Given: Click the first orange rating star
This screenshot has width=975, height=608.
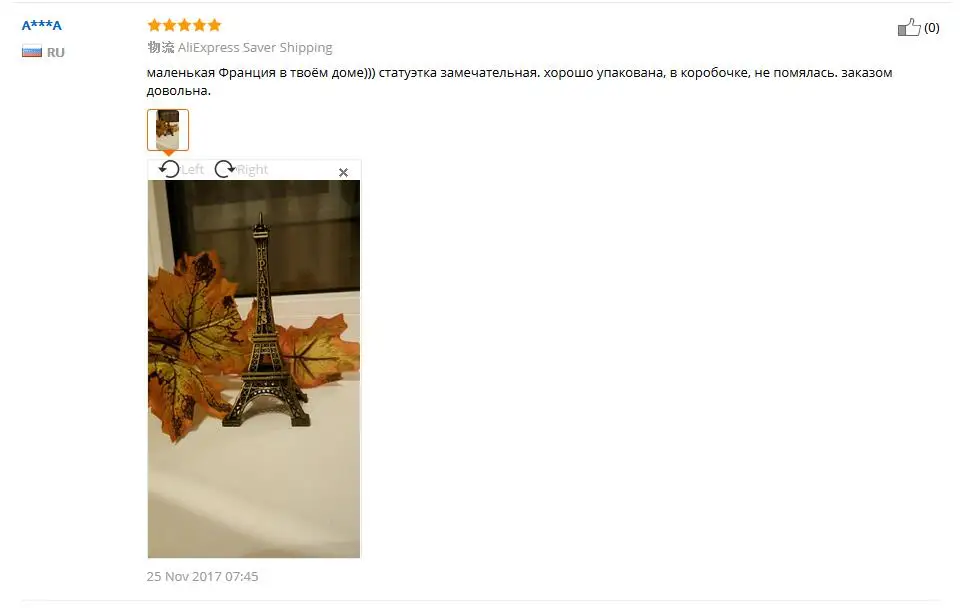Looking at the screenshot, I should (x=154, y=25).
